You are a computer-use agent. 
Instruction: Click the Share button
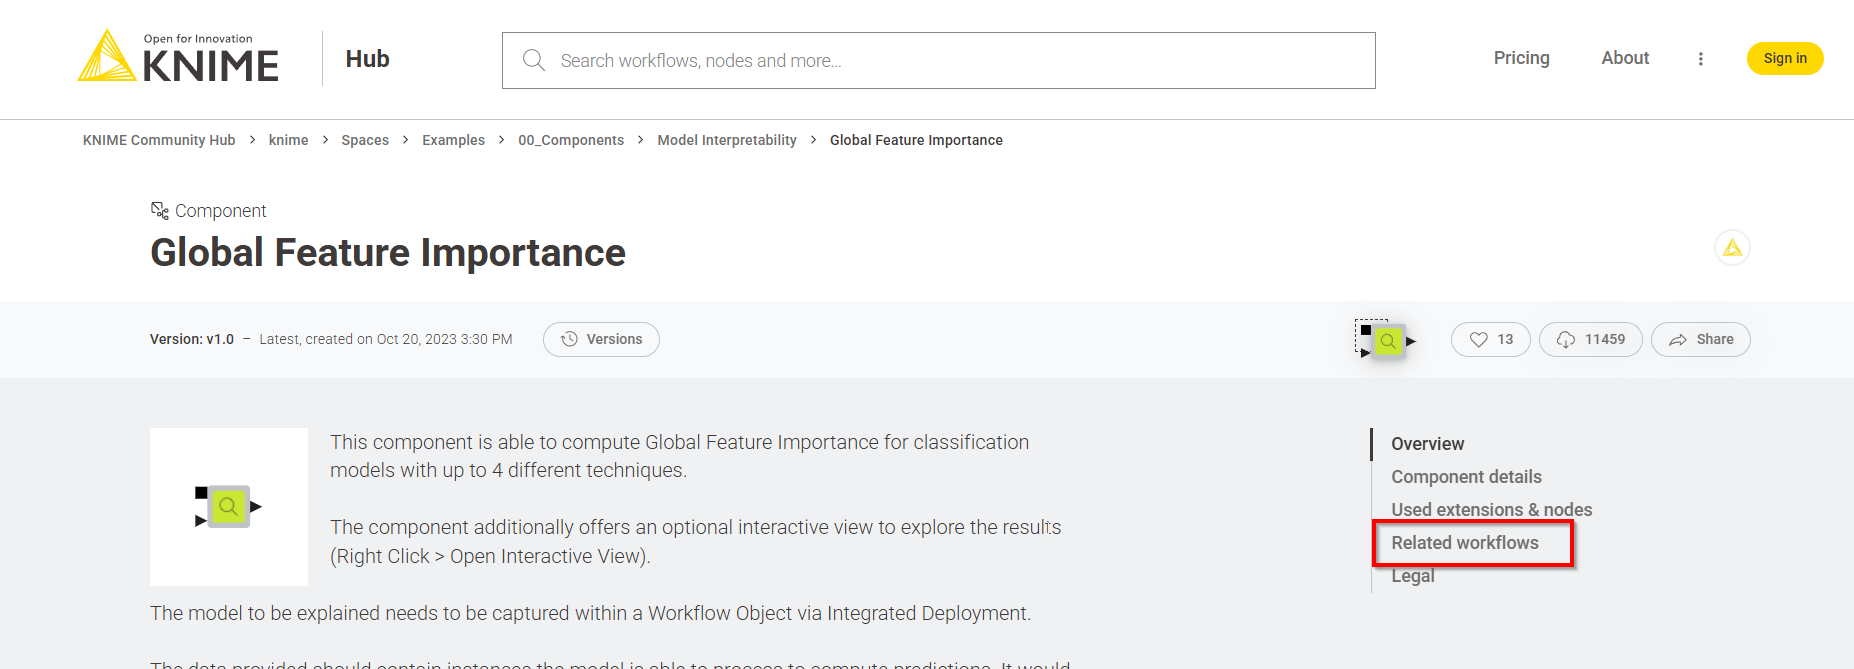point(1700,340)
